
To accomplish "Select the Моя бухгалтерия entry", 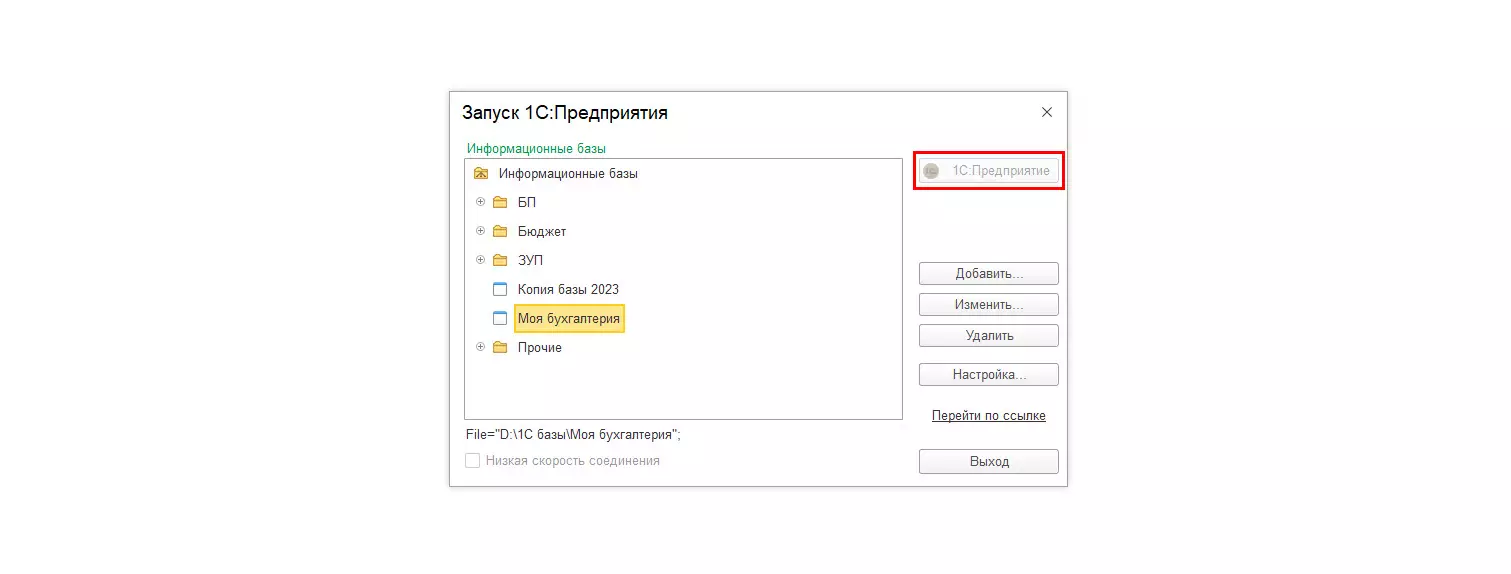I will coord(569,318).
